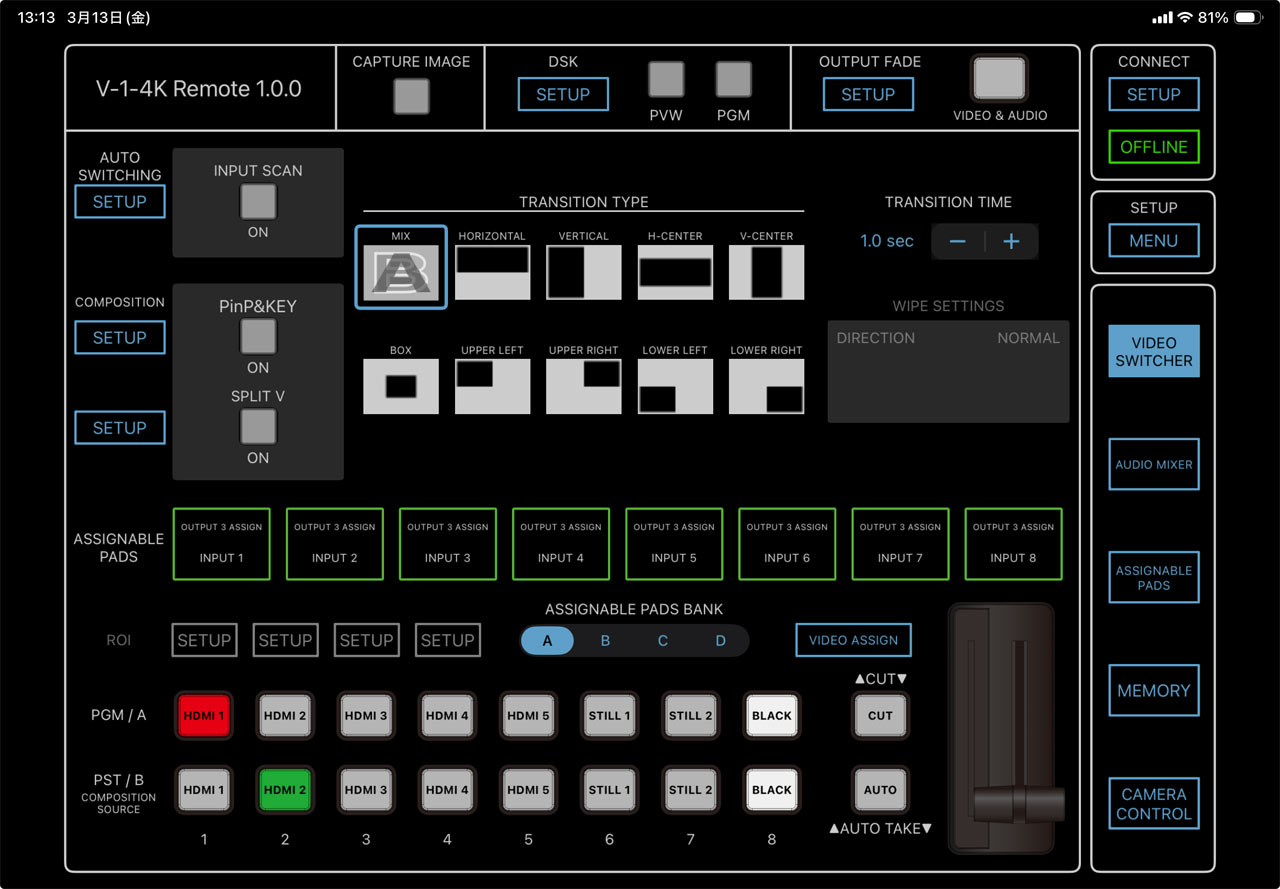
Task: Select the VERTICAL wipe transition
Action: (x=583, y=268)
